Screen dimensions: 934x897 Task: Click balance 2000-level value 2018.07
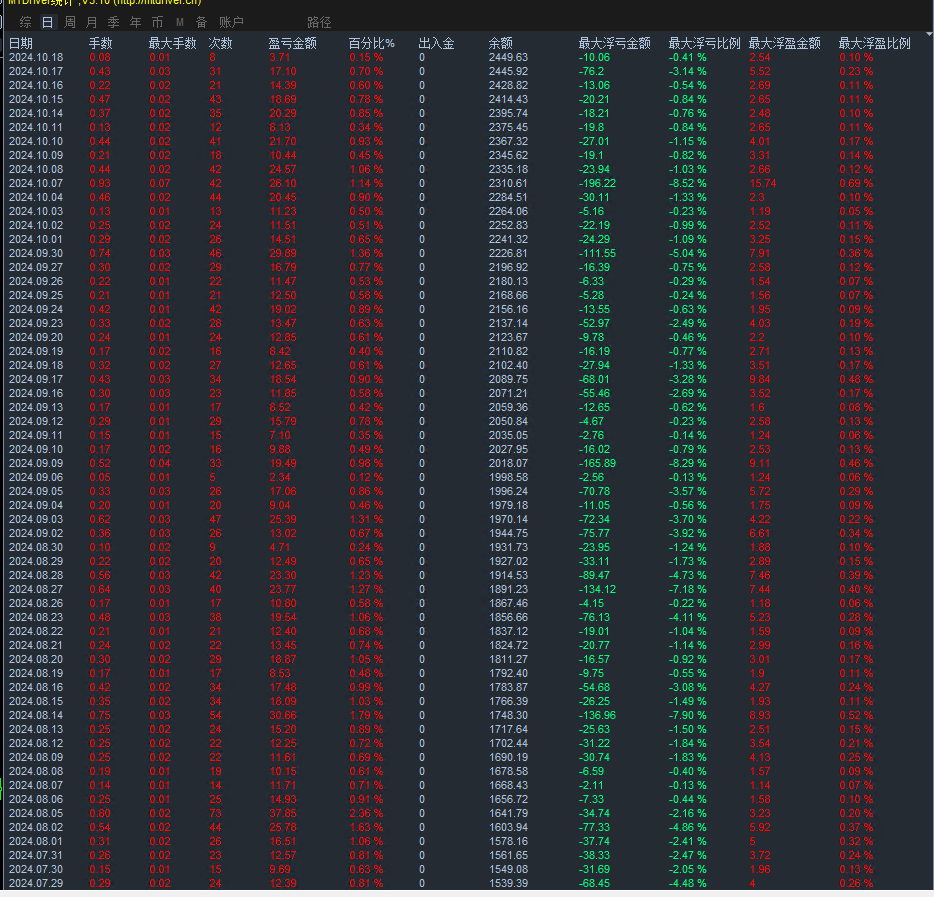(508, 463)
